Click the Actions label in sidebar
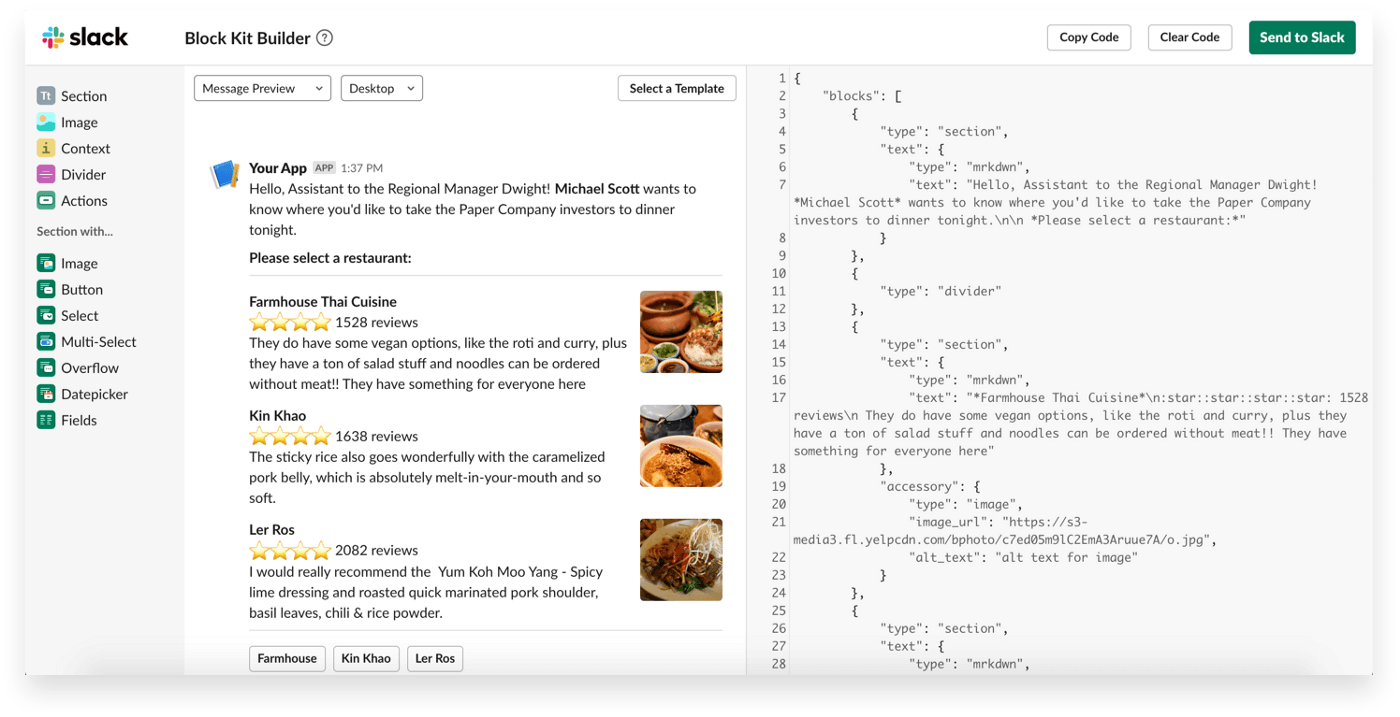 [x=84, y=200]
